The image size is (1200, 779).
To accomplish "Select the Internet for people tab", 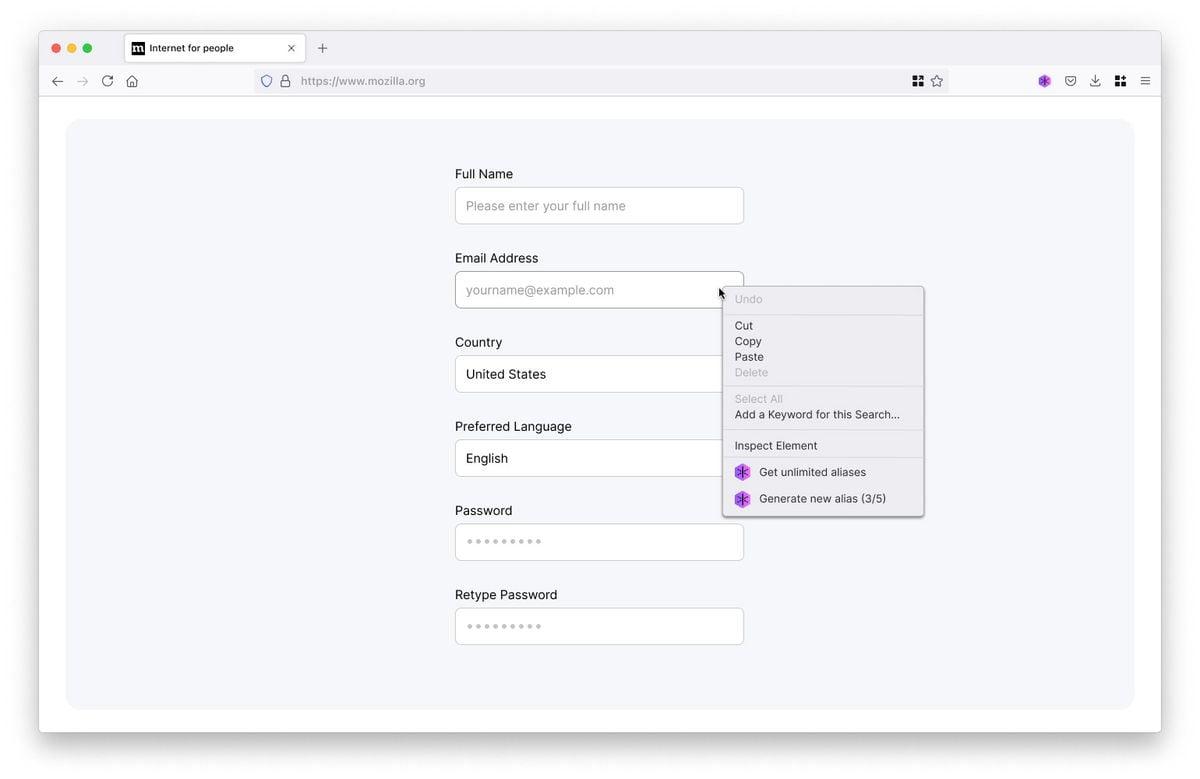I will tap(215, 48).
